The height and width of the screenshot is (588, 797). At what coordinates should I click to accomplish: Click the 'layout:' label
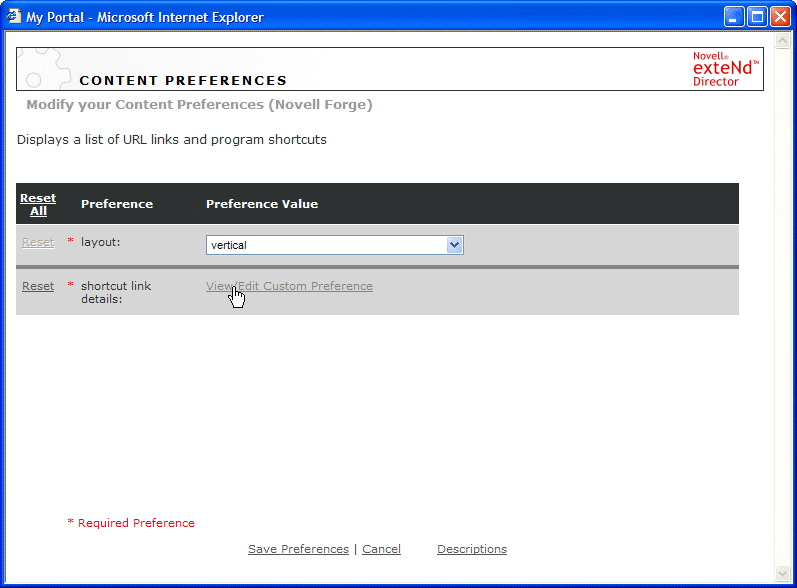pos(101,242)
